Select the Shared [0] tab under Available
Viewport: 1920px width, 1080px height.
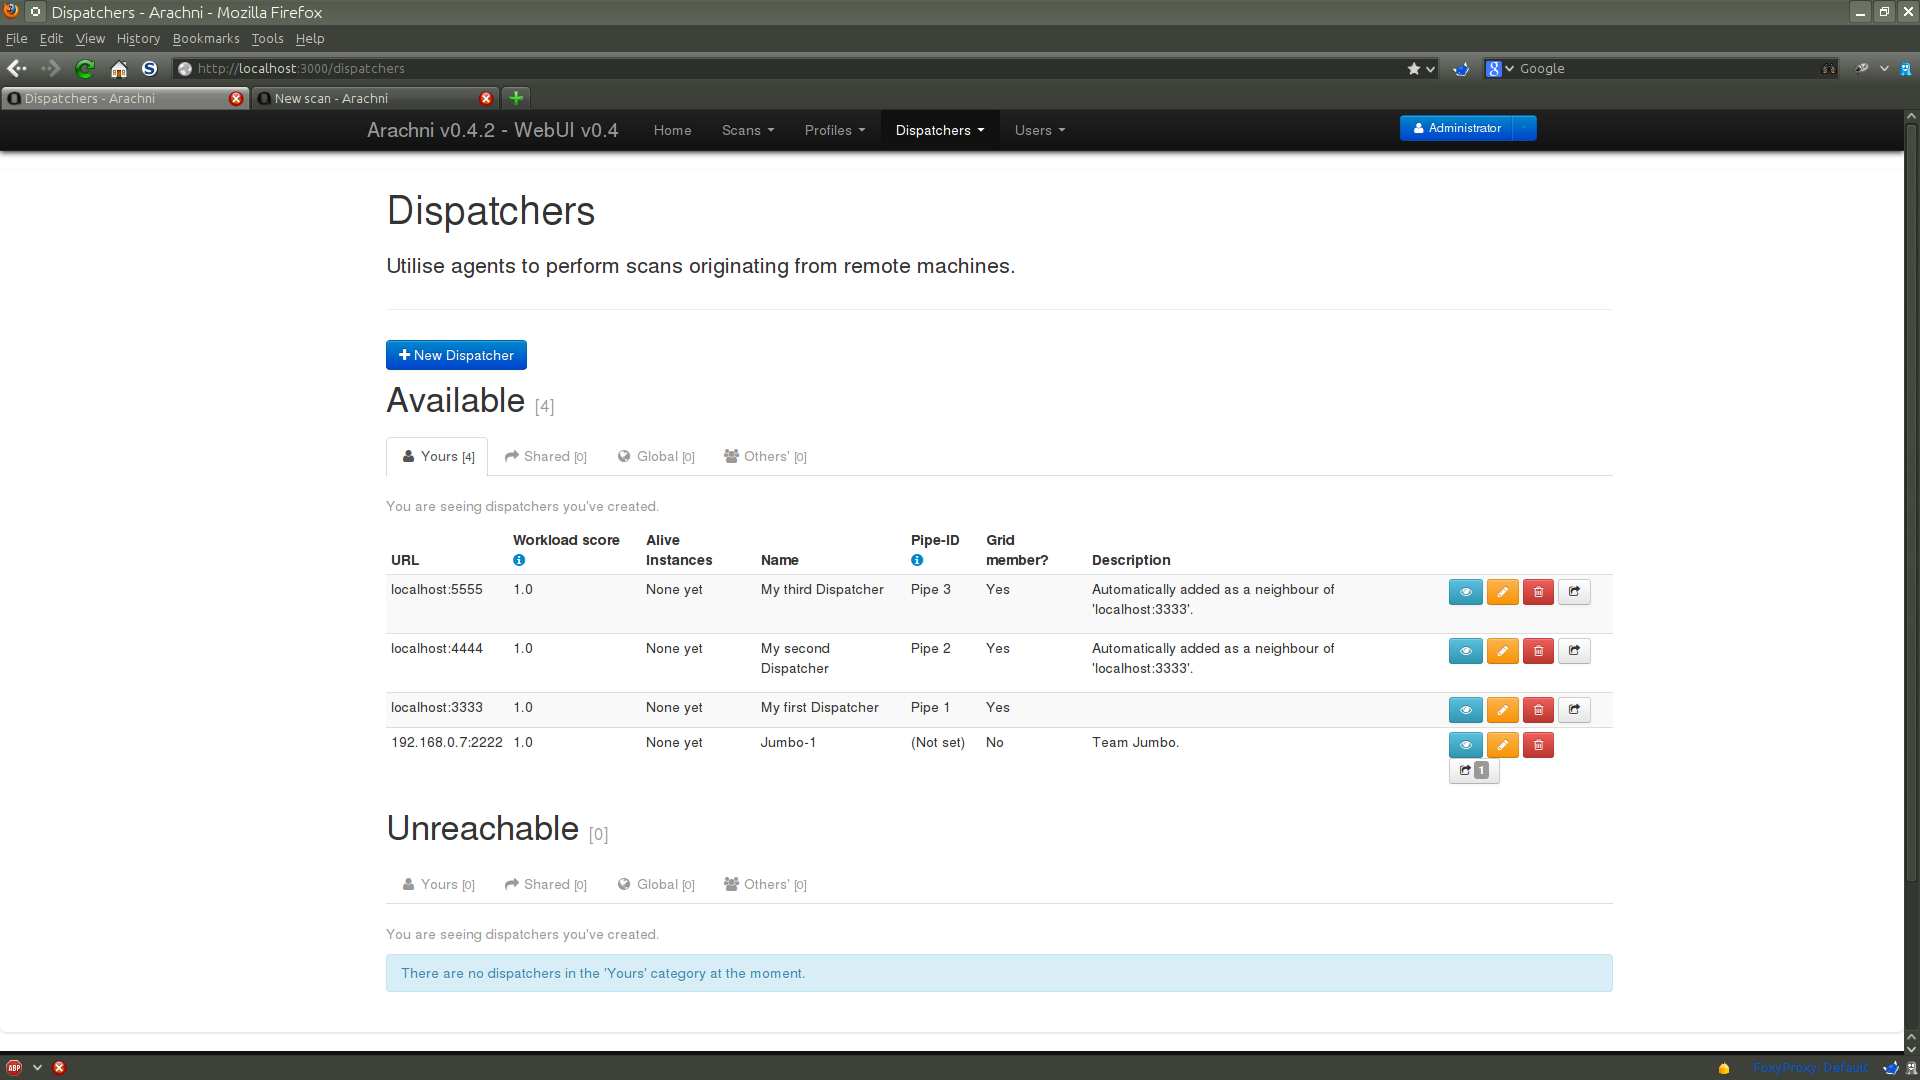tap(546, 456)
